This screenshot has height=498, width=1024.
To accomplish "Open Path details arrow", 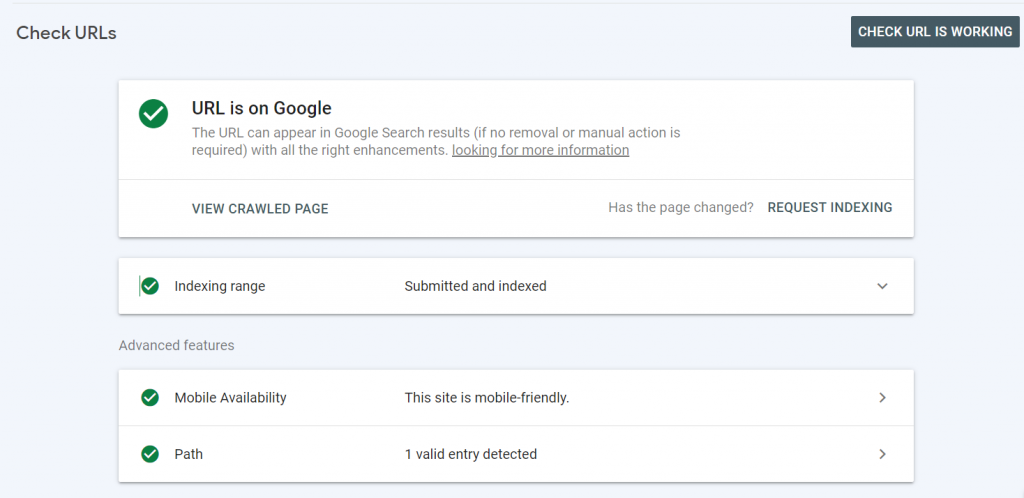I will (x=882, y=454).
